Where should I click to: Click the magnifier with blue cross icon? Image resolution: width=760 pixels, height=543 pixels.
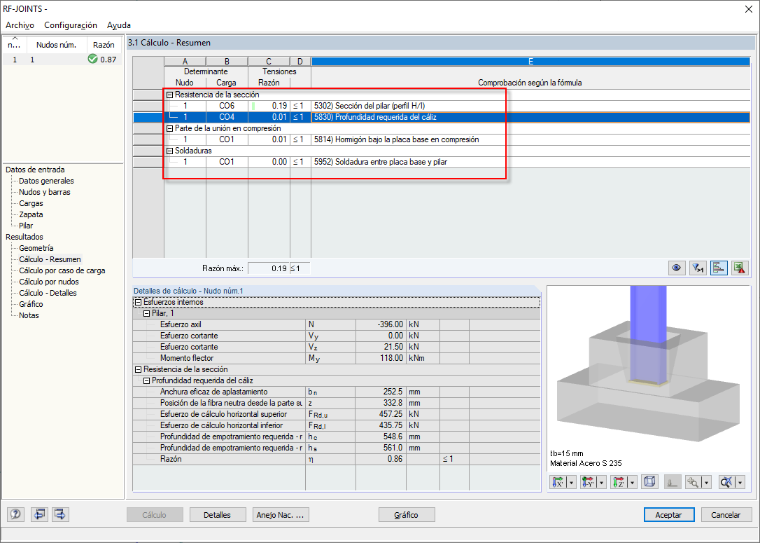tap(727, 482)
